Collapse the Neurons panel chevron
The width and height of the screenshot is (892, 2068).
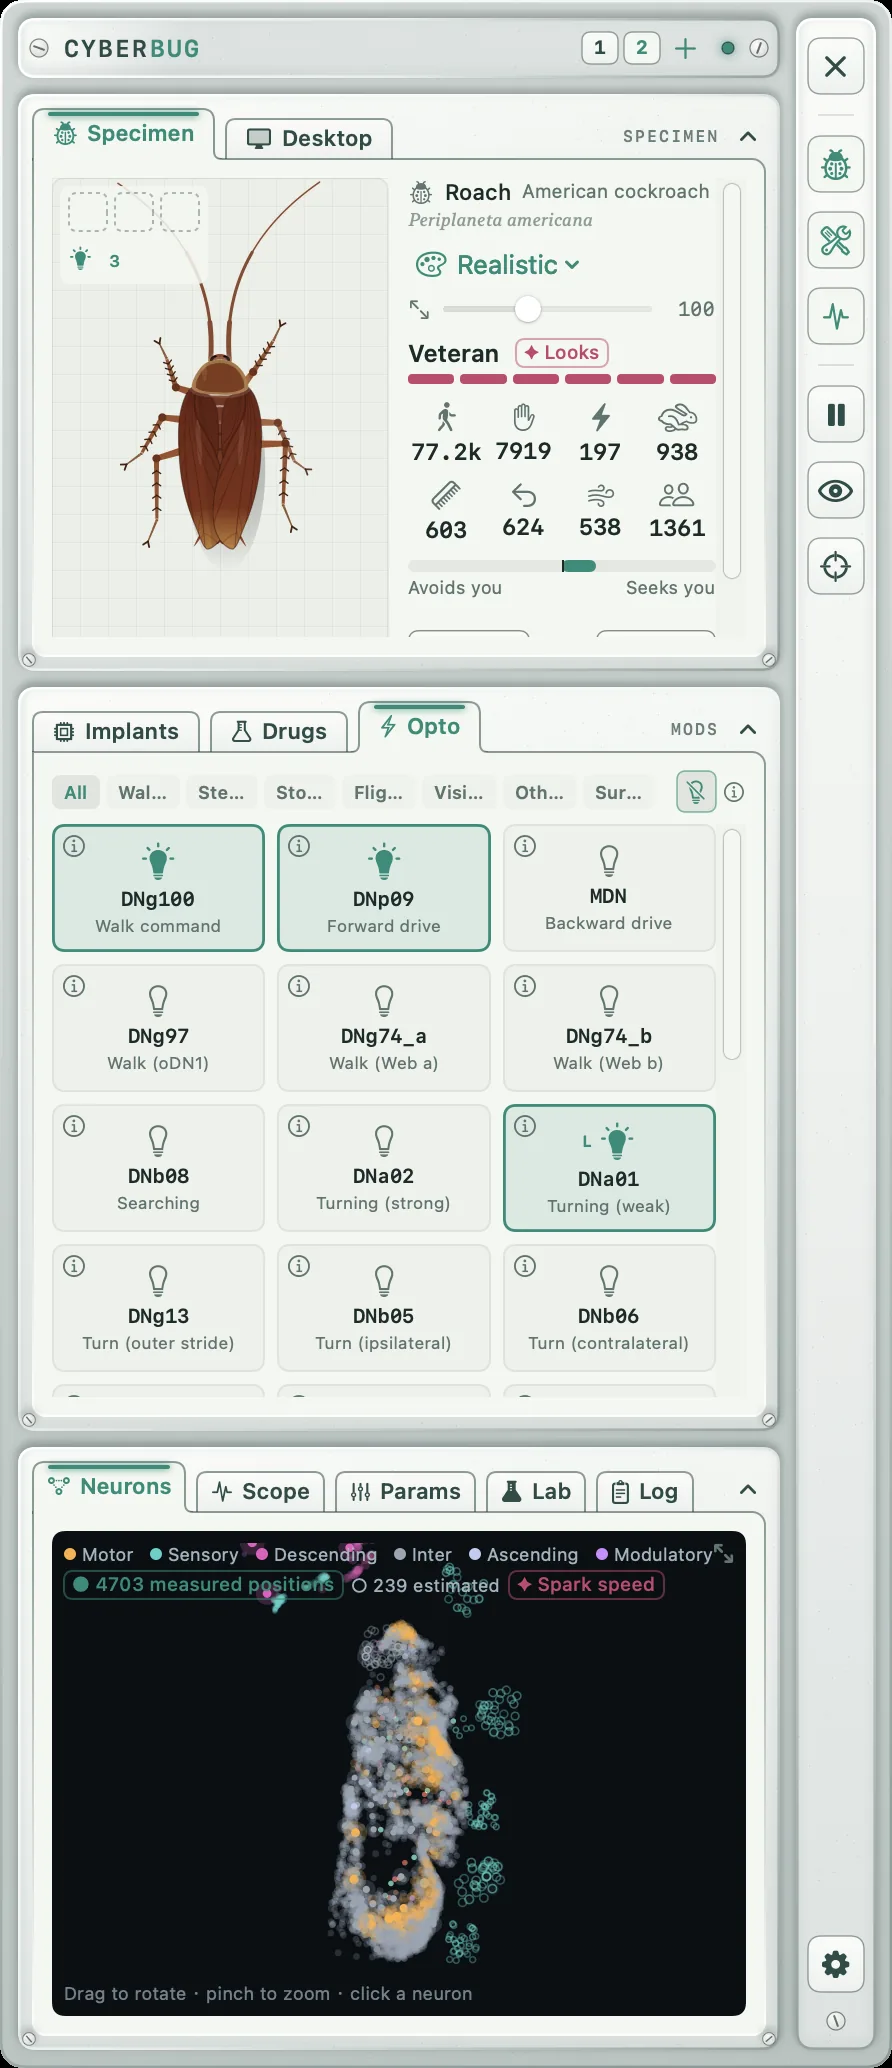(748, 1490)
